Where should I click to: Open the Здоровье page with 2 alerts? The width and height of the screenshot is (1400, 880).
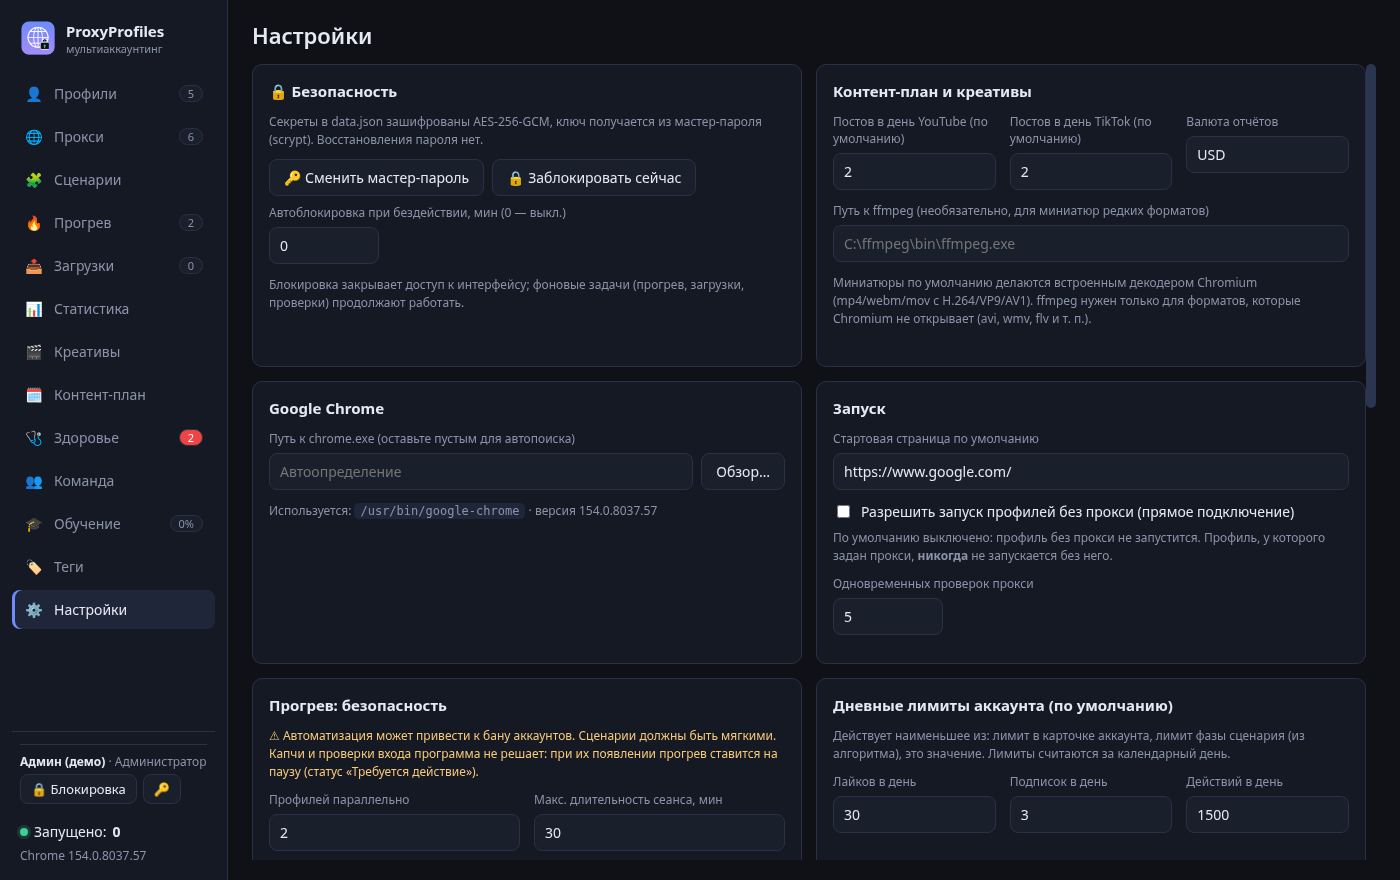point(113,438)
